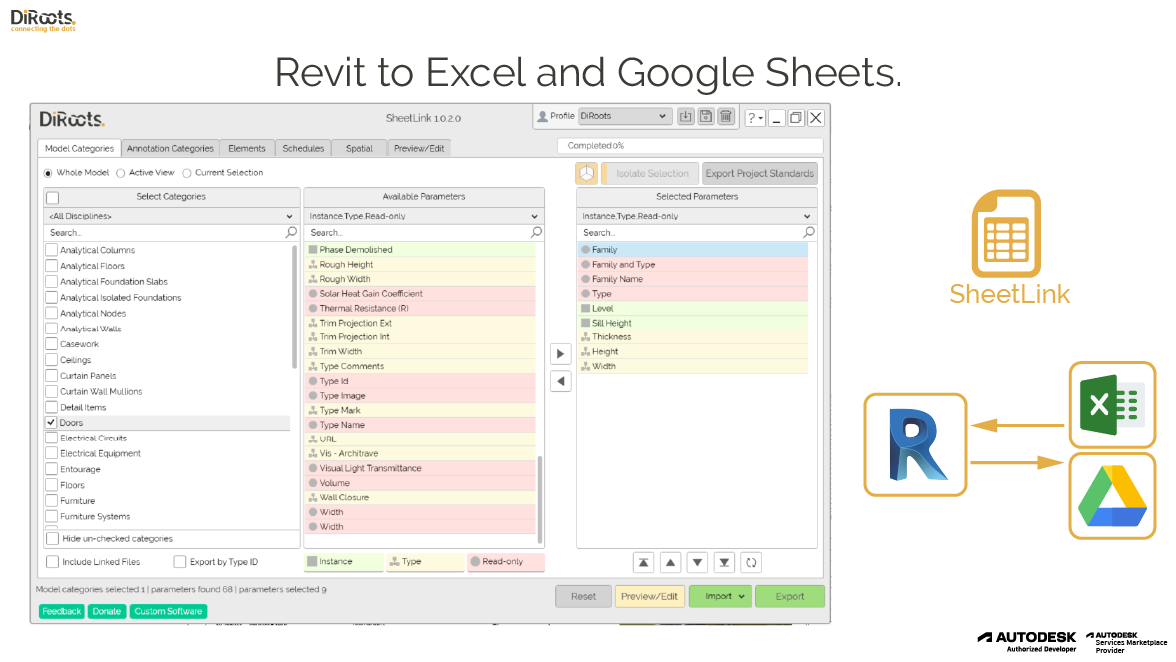Open the Preview/Edit tab
The width and height of the screenshot is (1176, 662).
click(x=419, y=148)
